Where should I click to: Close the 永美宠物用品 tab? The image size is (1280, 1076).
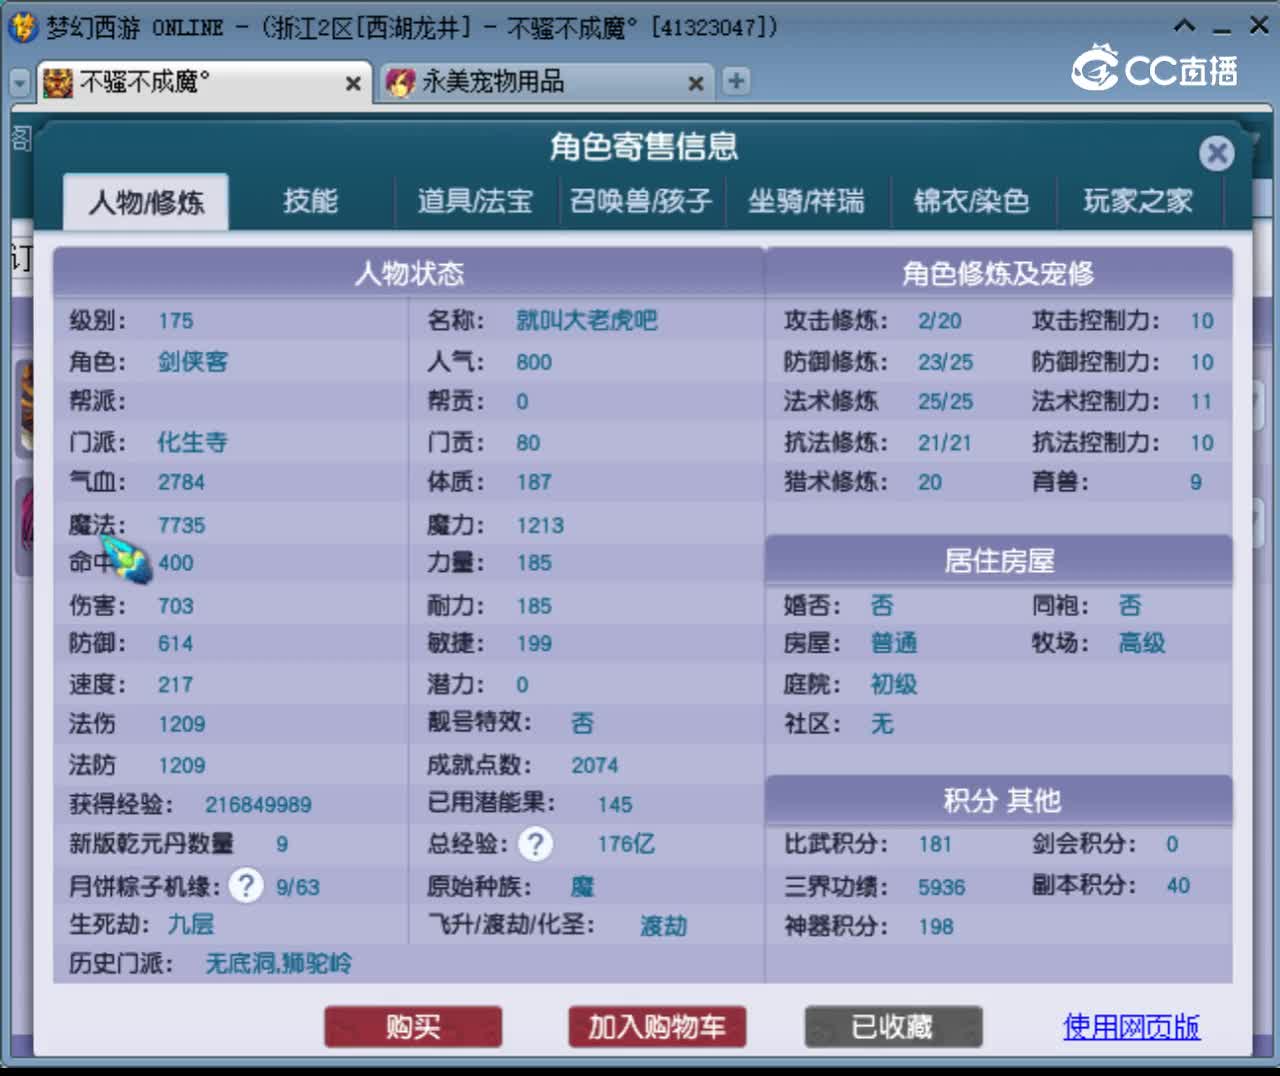pos(696,84)
